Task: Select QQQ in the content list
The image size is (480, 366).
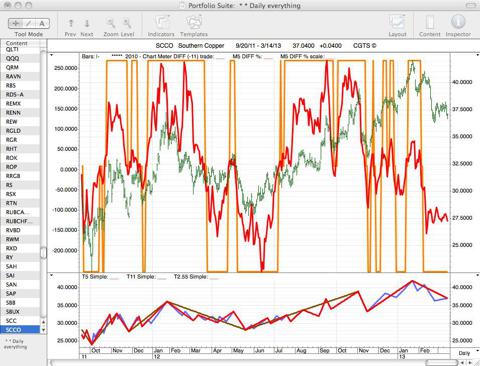Action: (20, 58)
